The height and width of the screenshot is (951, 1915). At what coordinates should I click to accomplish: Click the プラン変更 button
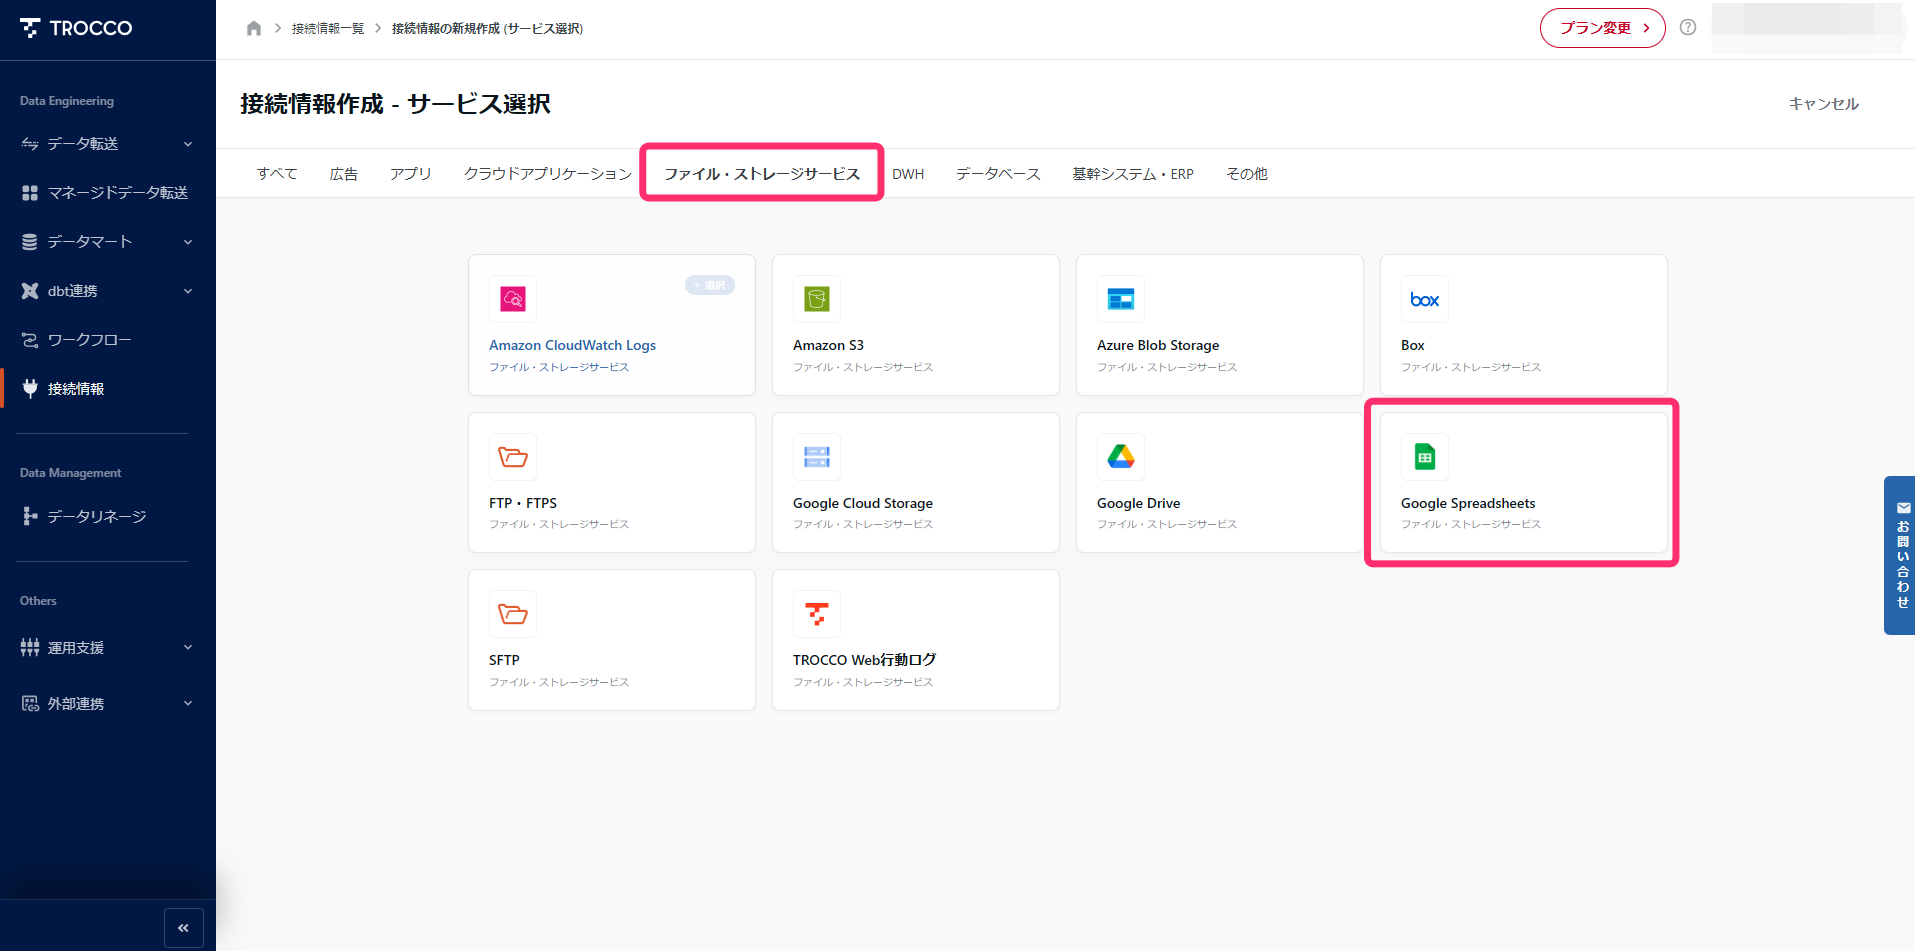coord(1602,28)
